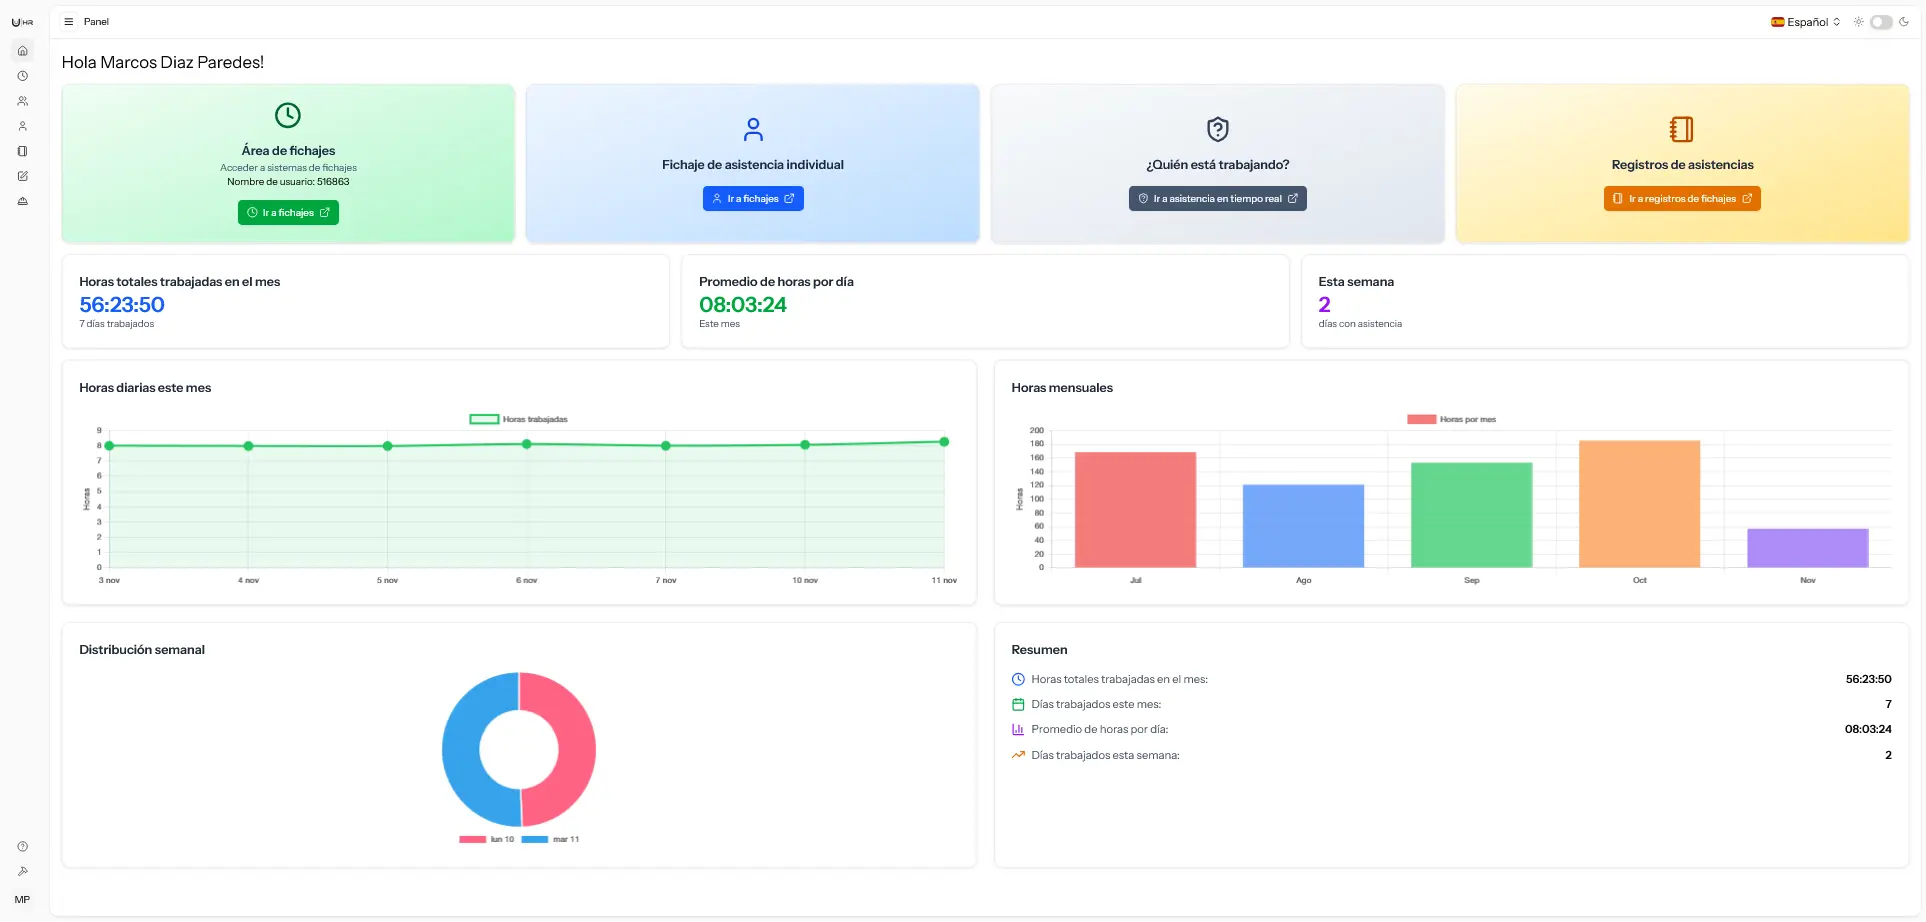Click the hammer tool sidebar icon
Screen dimensions: 1926x922
[22, 871]
